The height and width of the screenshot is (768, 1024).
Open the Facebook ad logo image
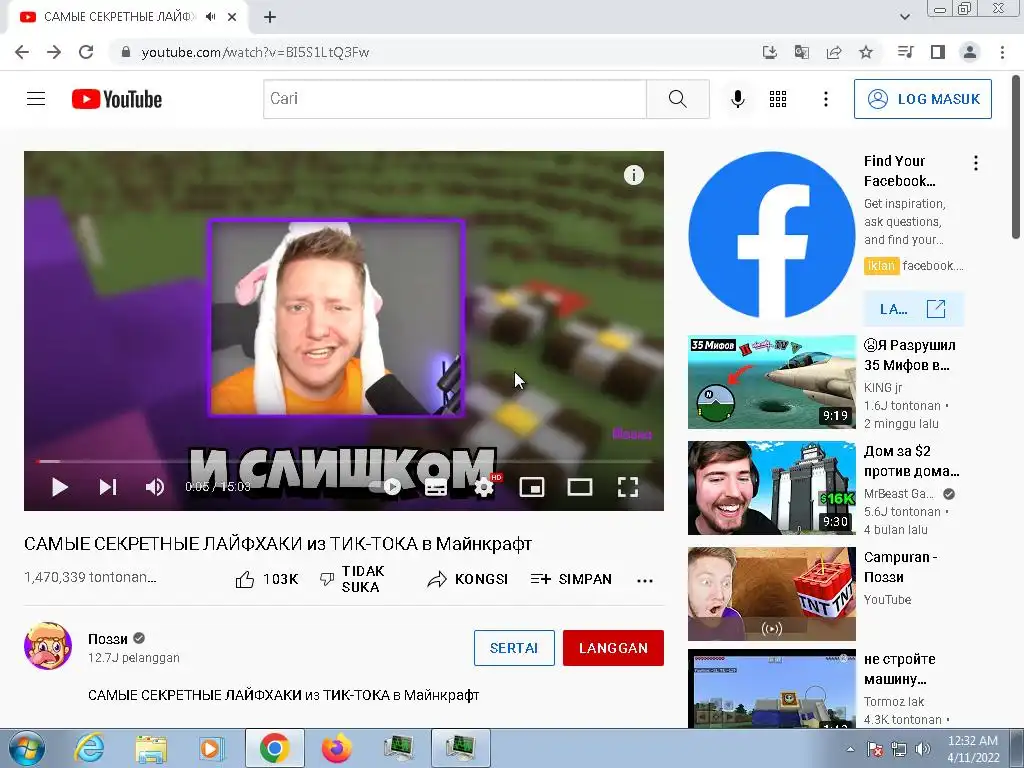coord(771,235)
